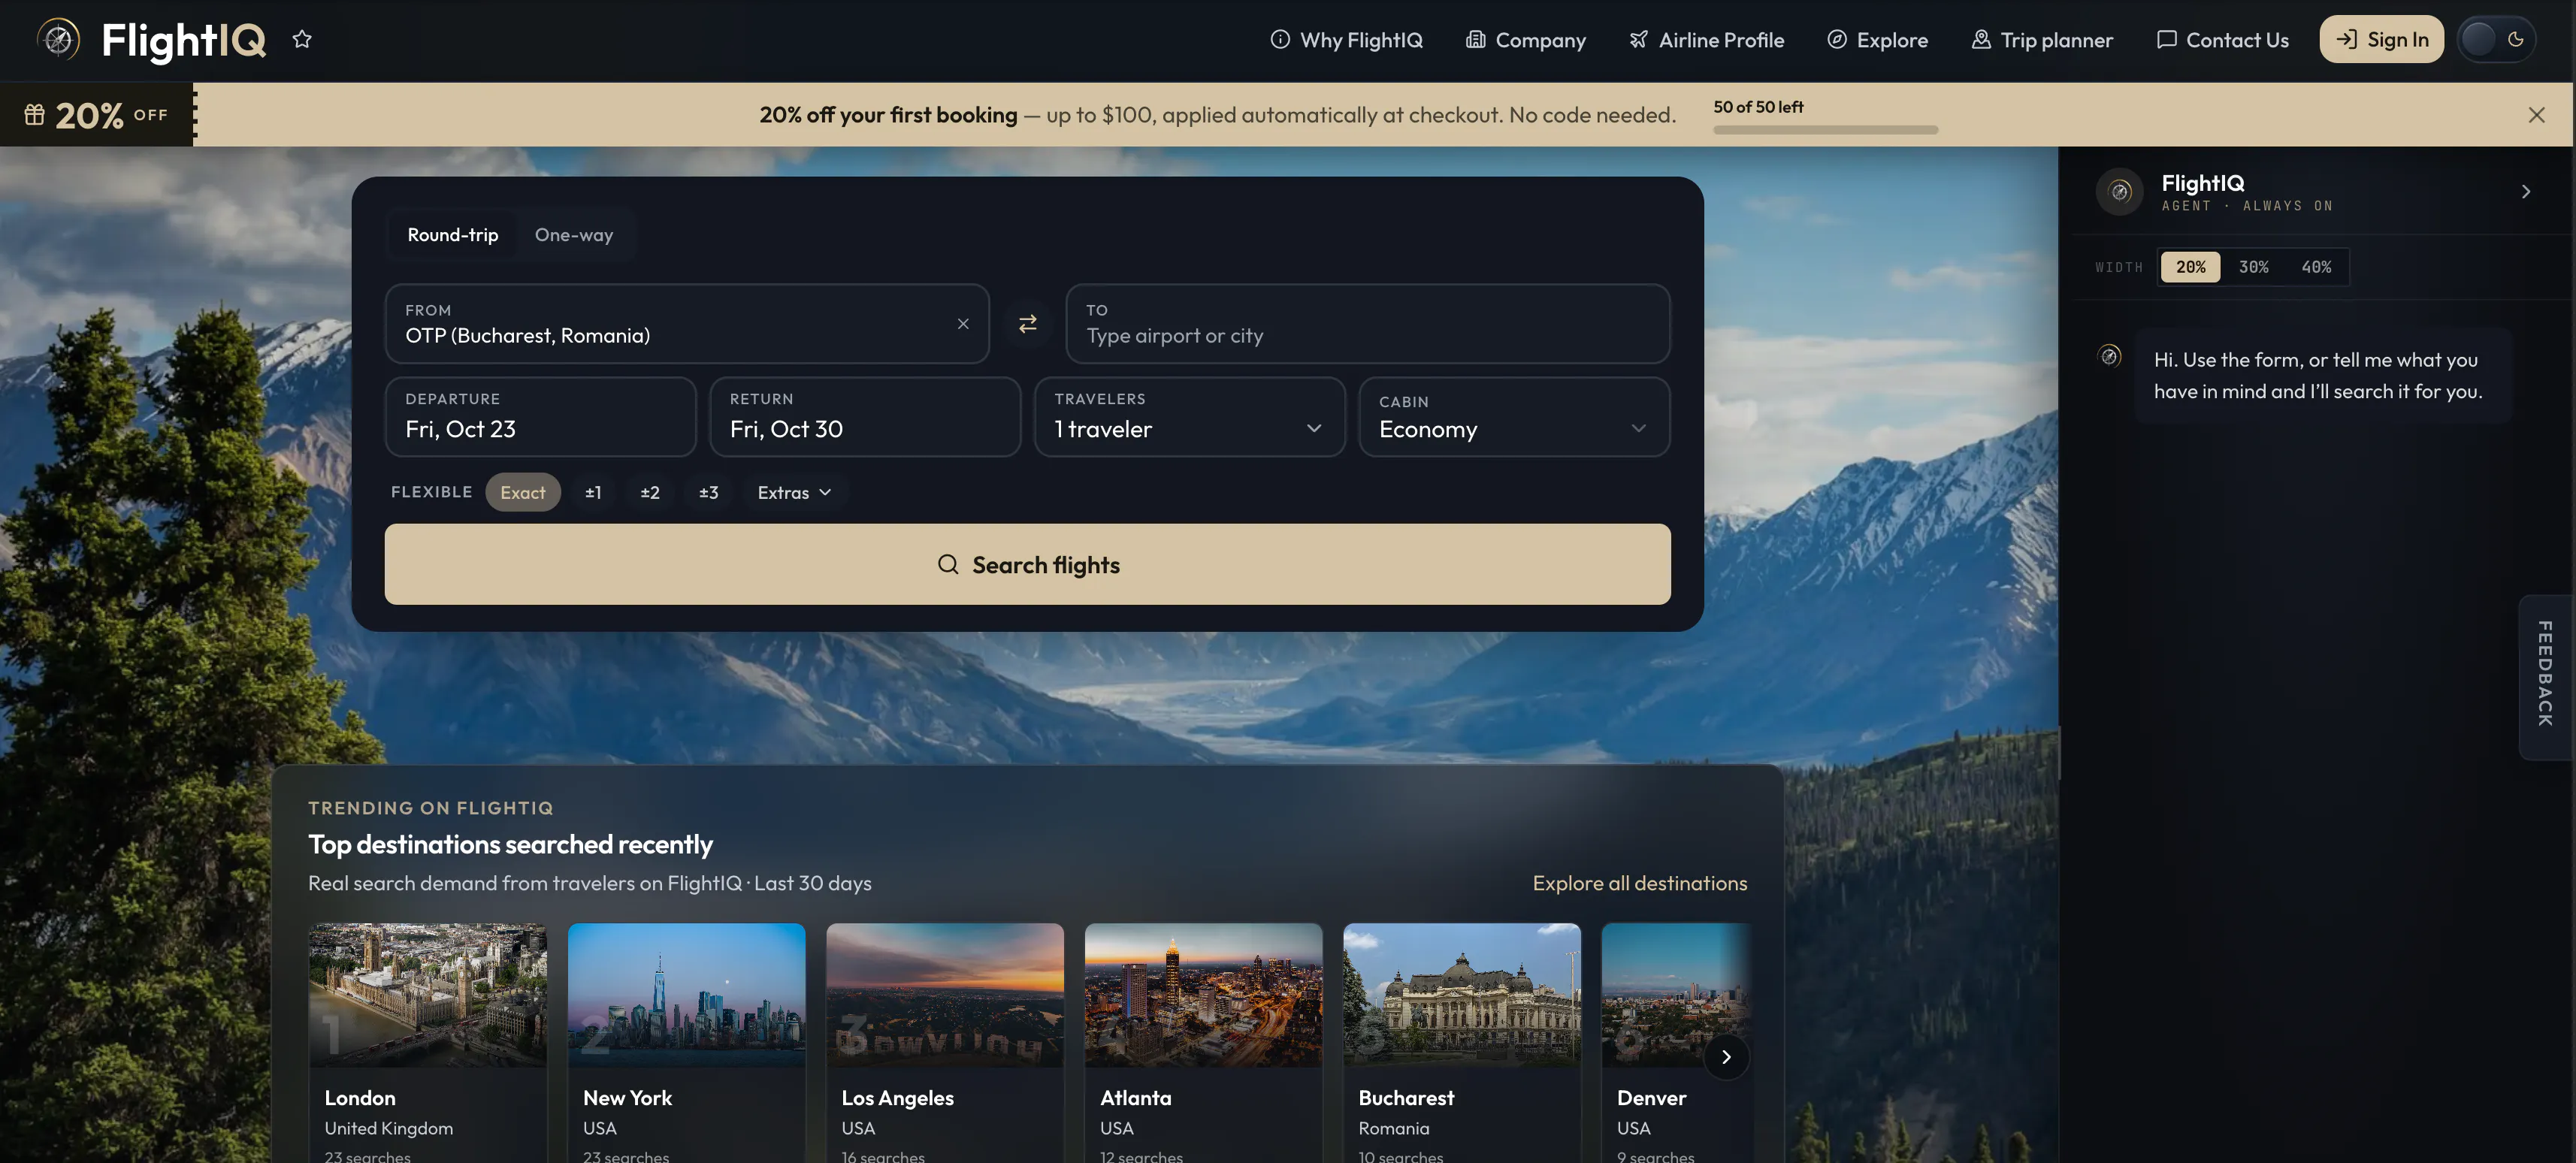Open the Atlanta destination card image
The height and width of the screenshot is (1163, 2576).
tap(1203, 995)
